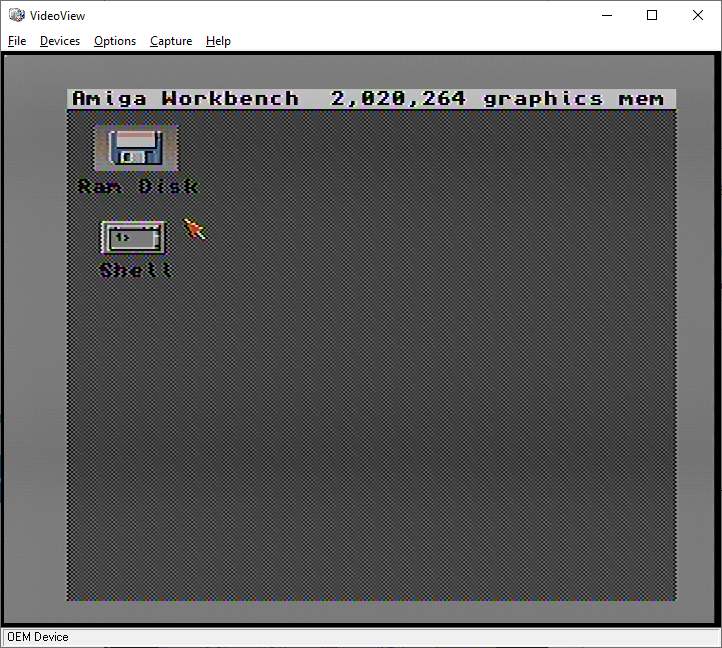Viewport: 722px width, 648px height.
Task: Click the "Shell" label text
Action: coord(136,270)
